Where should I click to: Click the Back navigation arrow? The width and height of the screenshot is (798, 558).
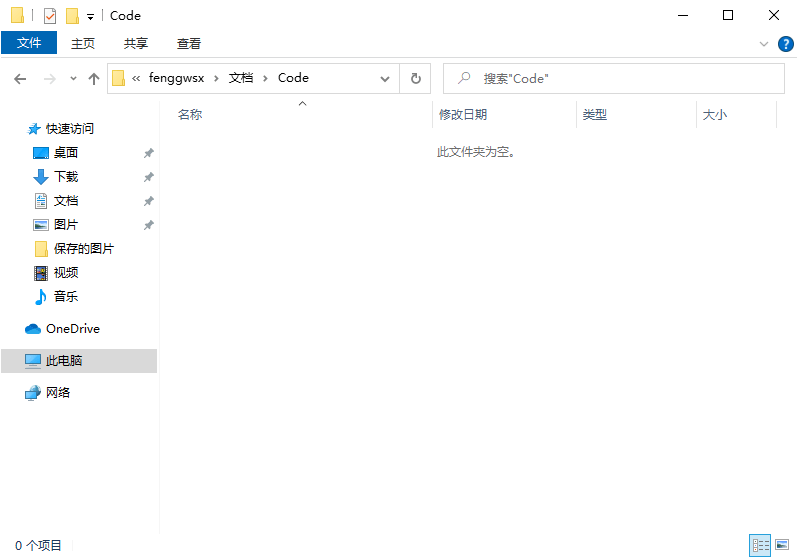(x=21, y=78)
